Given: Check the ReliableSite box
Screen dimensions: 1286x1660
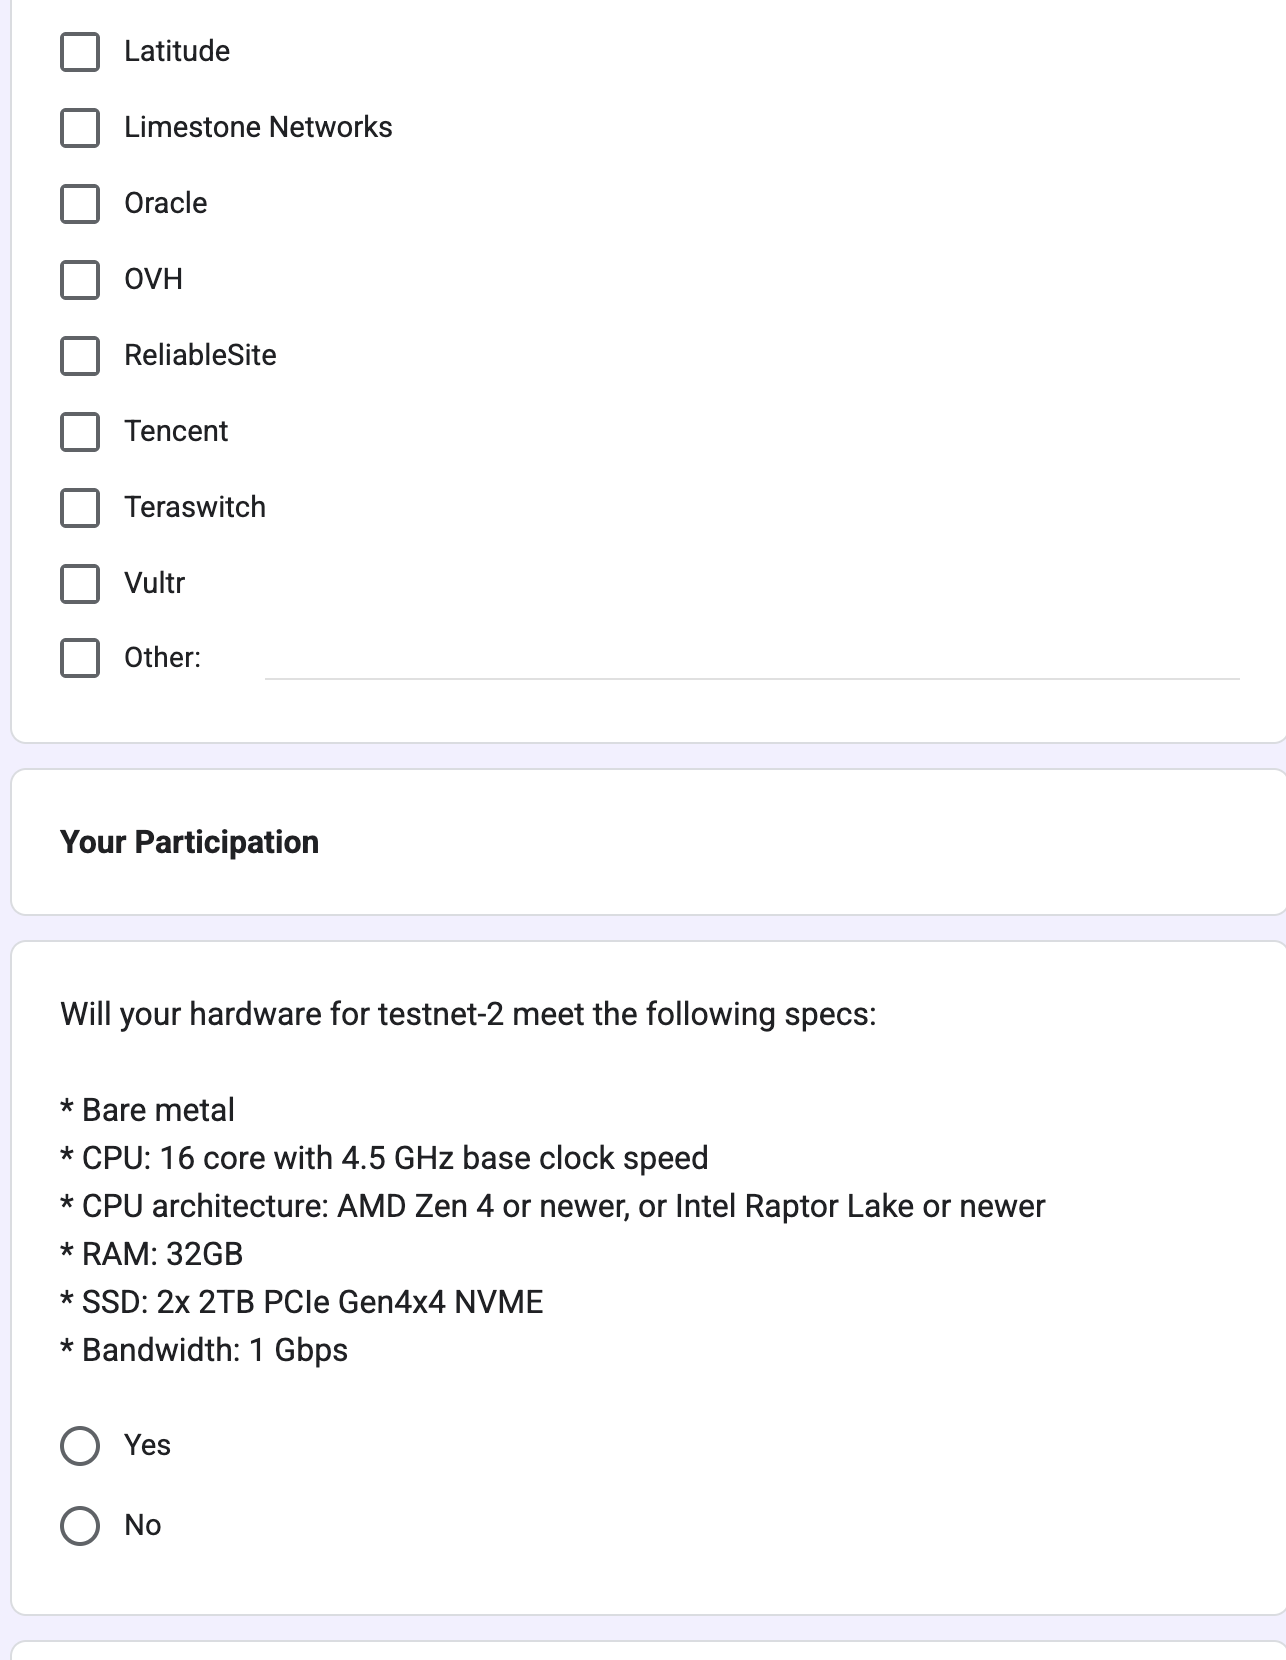Looking at the screenshot, I should click(x=80, y=356).
